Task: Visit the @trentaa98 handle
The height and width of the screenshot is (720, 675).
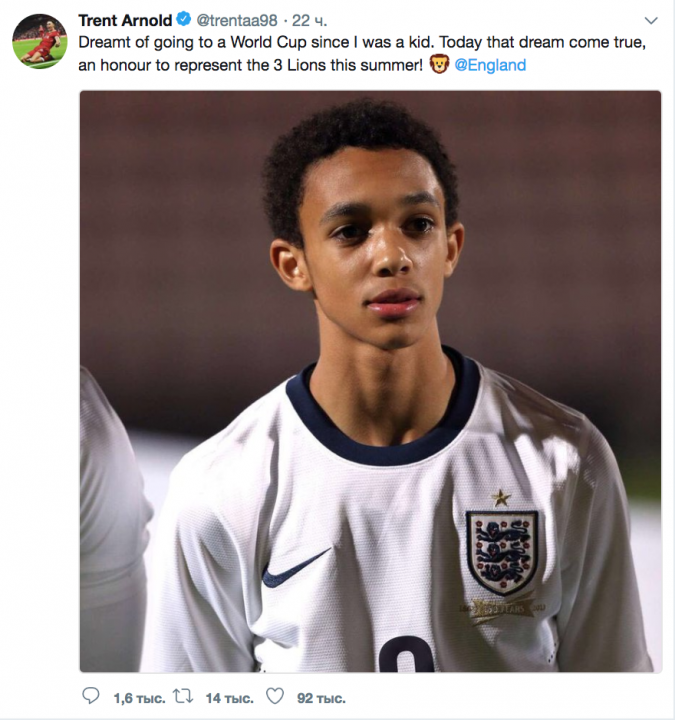Action: (x=238, y=21)
